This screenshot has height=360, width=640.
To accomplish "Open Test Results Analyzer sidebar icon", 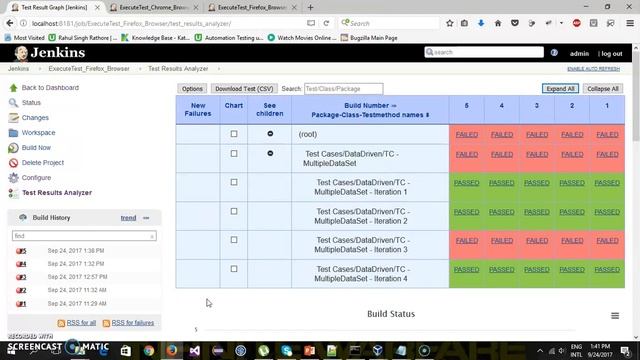I will (13, 193).
